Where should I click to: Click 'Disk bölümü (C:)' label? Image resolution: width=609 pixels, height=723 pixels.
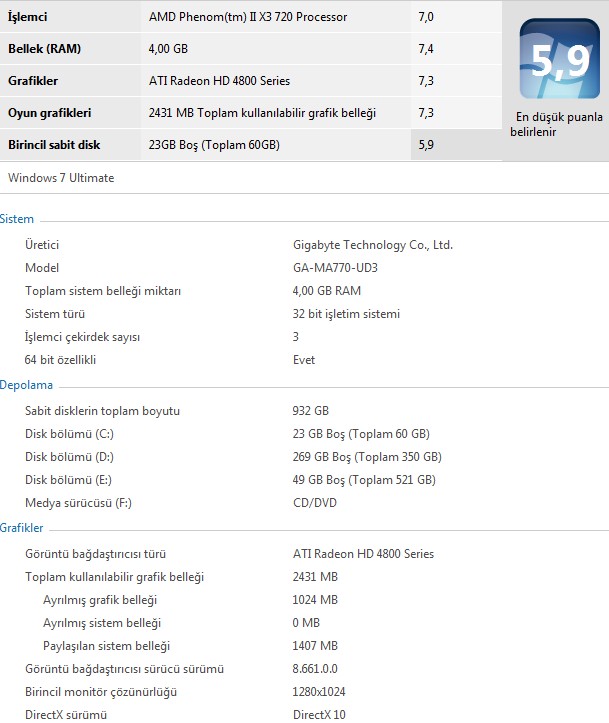(x=69, y=433)
